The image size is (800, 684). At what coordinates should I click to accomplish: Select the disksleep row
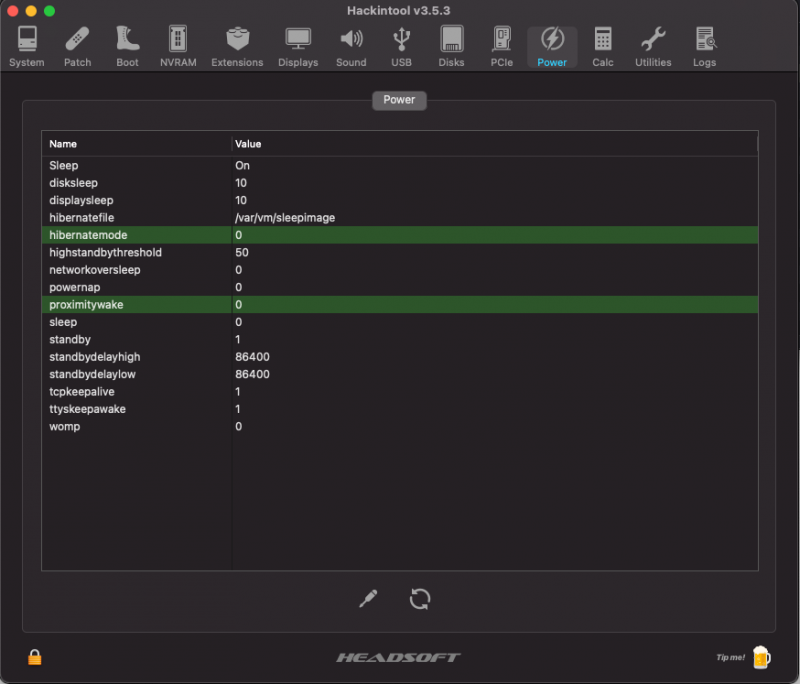click(399, 183)
